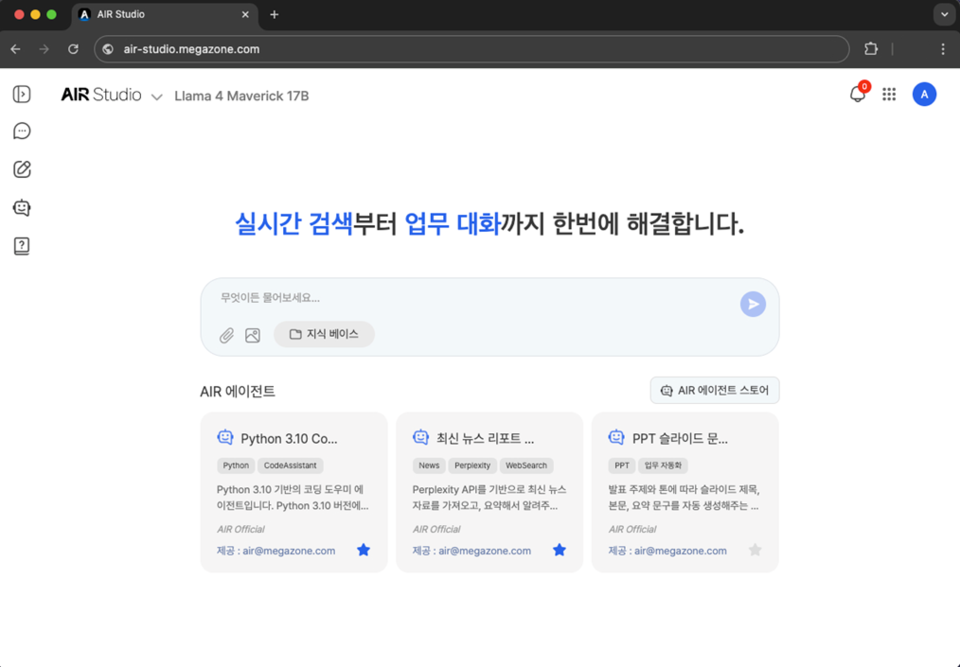Open the Llama 4 Maverick model selector chevron
960x667 pixels.
157,97
